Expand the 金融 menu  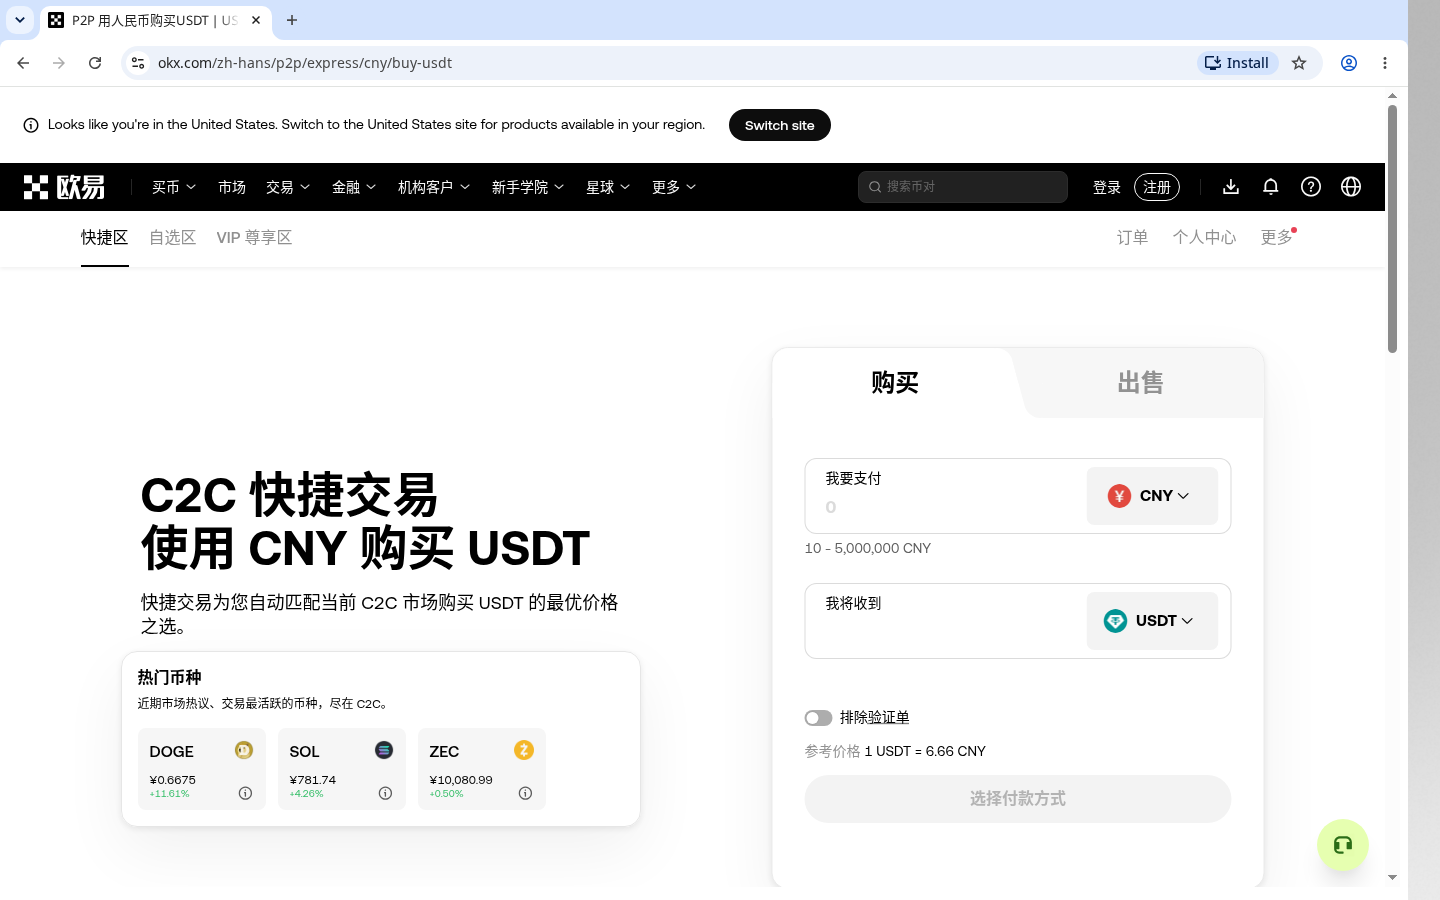354,187
